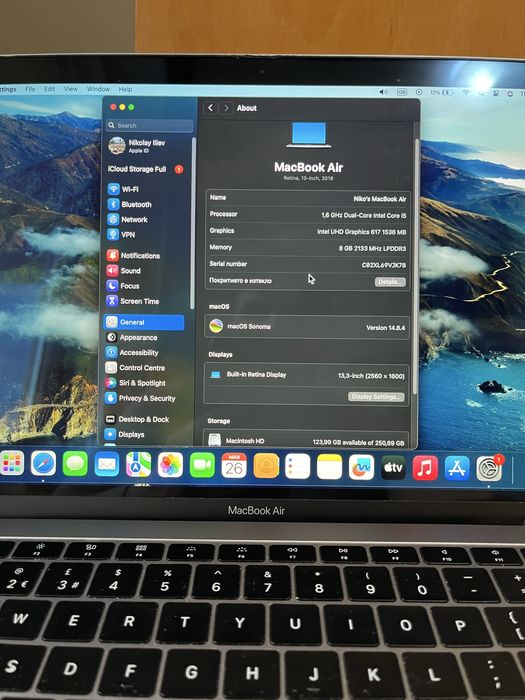Click the serial number value
The image size is (525, 700).
point(383,265)
